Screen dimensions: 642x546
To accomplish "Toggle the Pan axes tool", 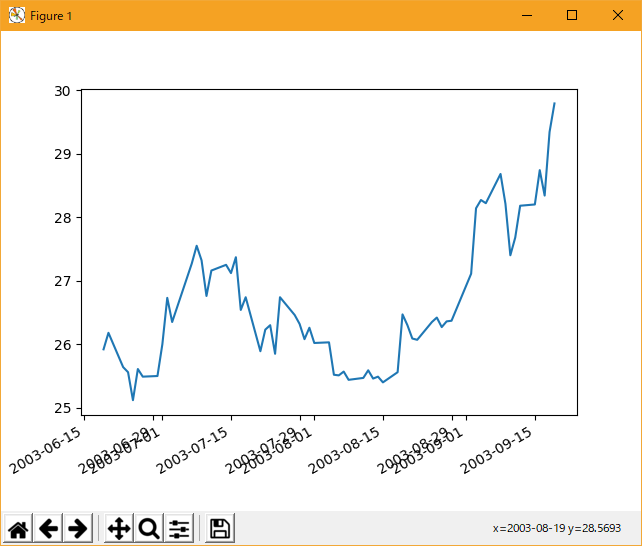I will 118,528.
